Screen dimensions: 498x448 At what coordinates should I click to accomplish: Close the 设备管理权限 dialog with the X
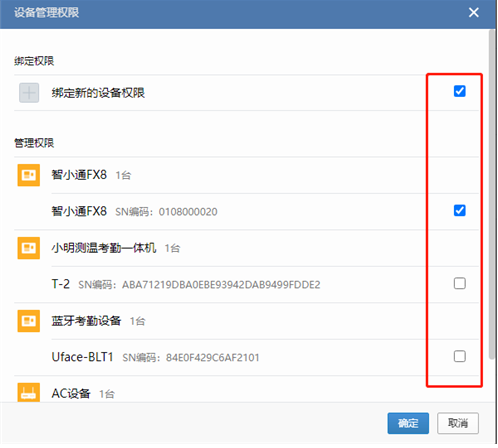473,13
